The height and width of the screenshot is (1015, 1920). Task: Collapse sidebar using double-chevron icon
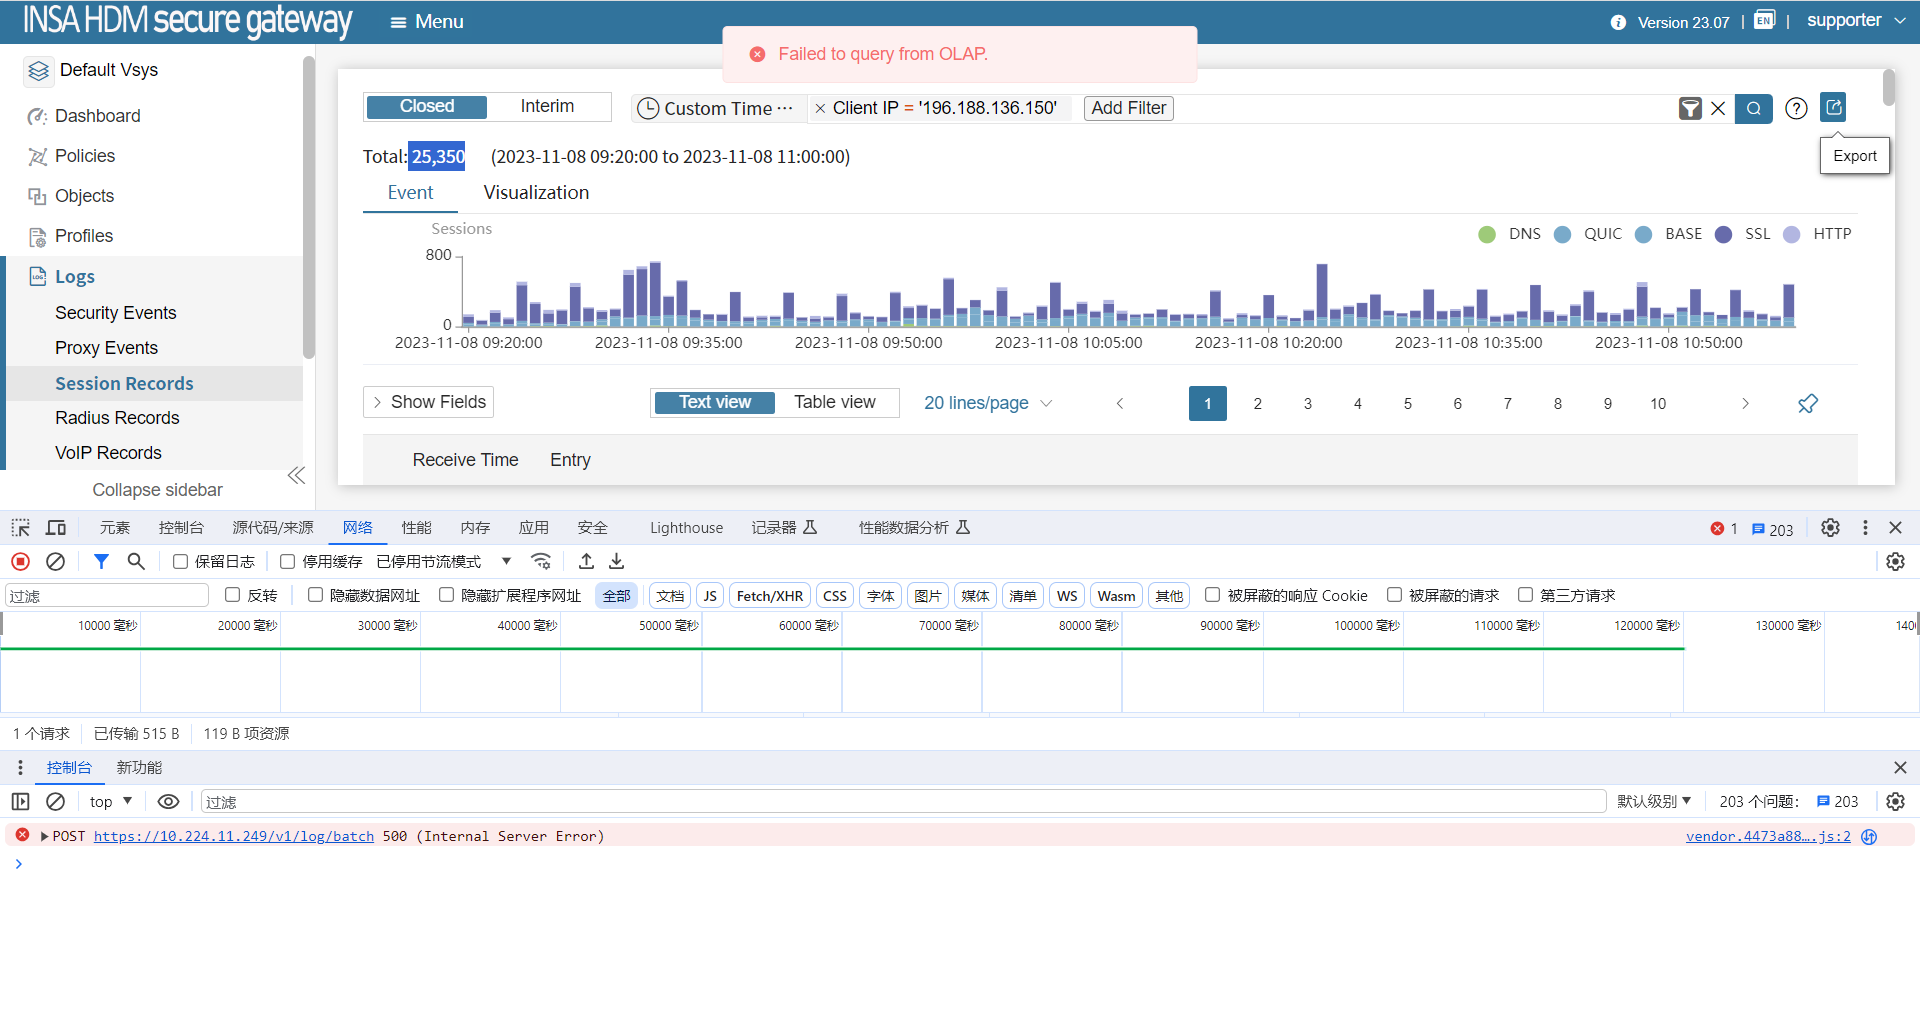click(296, 476)
